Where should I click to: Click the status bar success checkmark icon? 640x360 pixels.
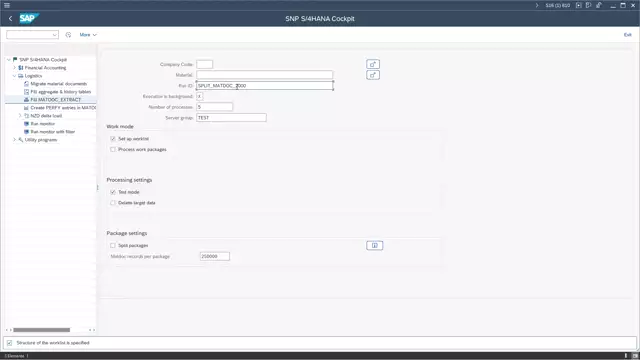(9, 343)
